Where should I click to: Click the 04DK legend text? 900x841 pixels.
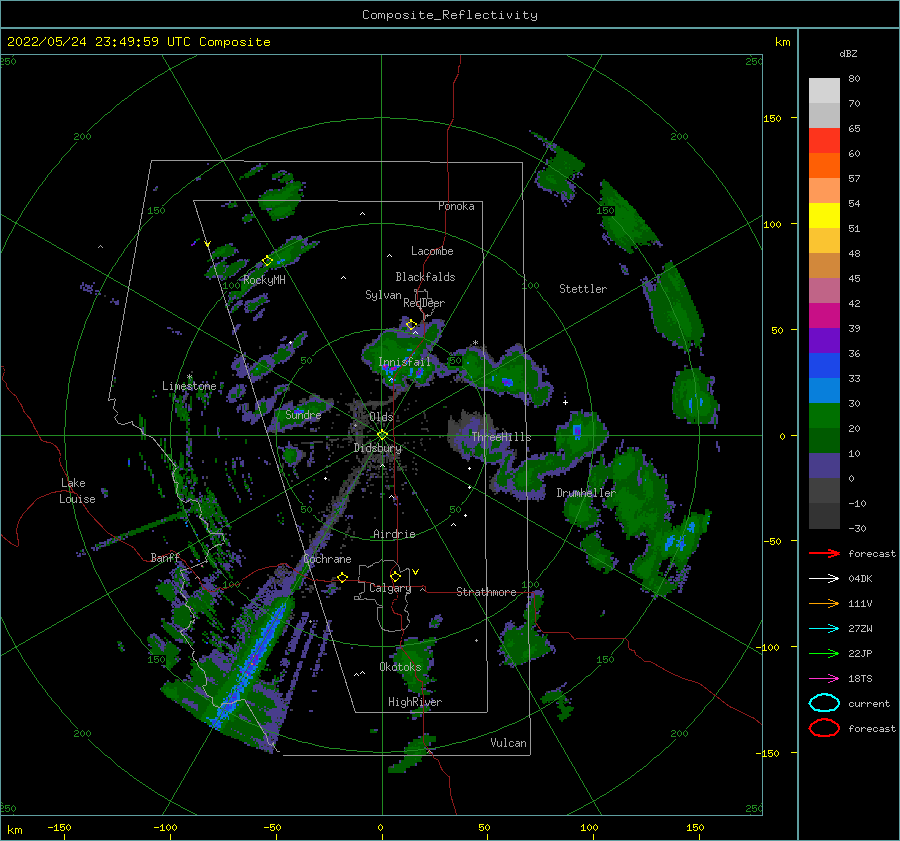pyautogui.click(x=860, y=578)
